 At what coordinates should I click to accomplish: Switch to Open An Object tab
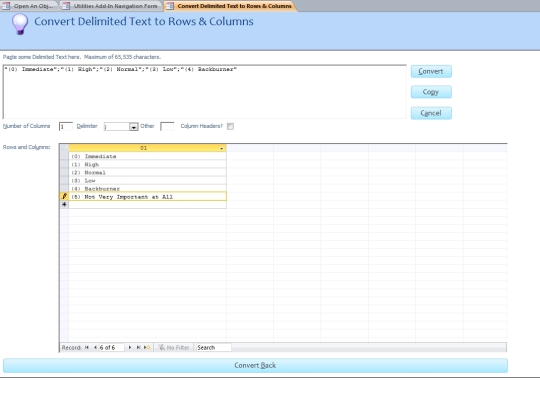[x=29, y=6]
